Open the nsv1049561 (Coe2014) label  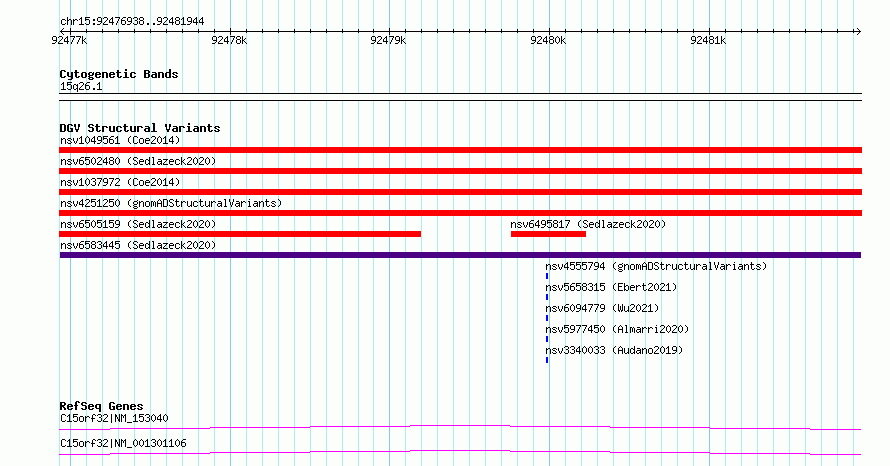(x=120, y=140)
